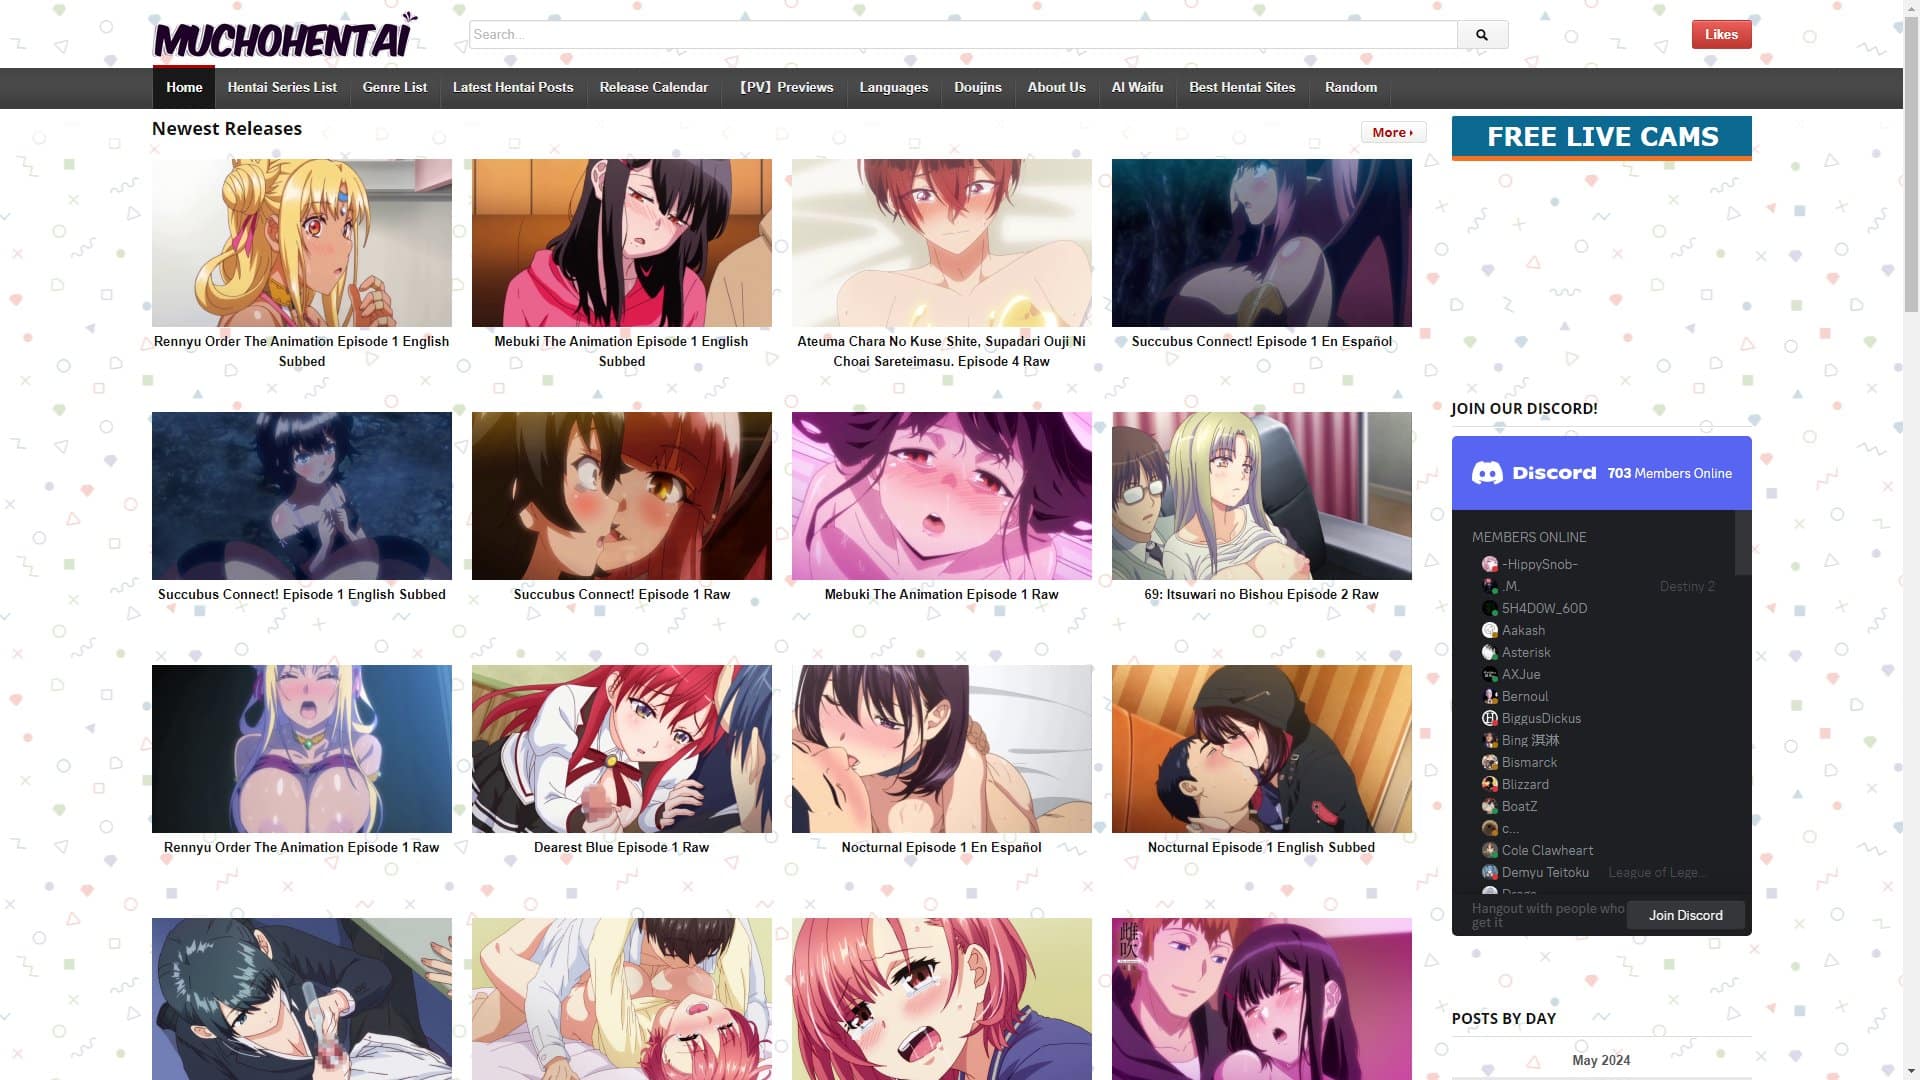This screenshot has height=1080, width=1920.
Task: Click AXJue member avatar icon
Action: pyautogui.click(x=1490, y=674)
